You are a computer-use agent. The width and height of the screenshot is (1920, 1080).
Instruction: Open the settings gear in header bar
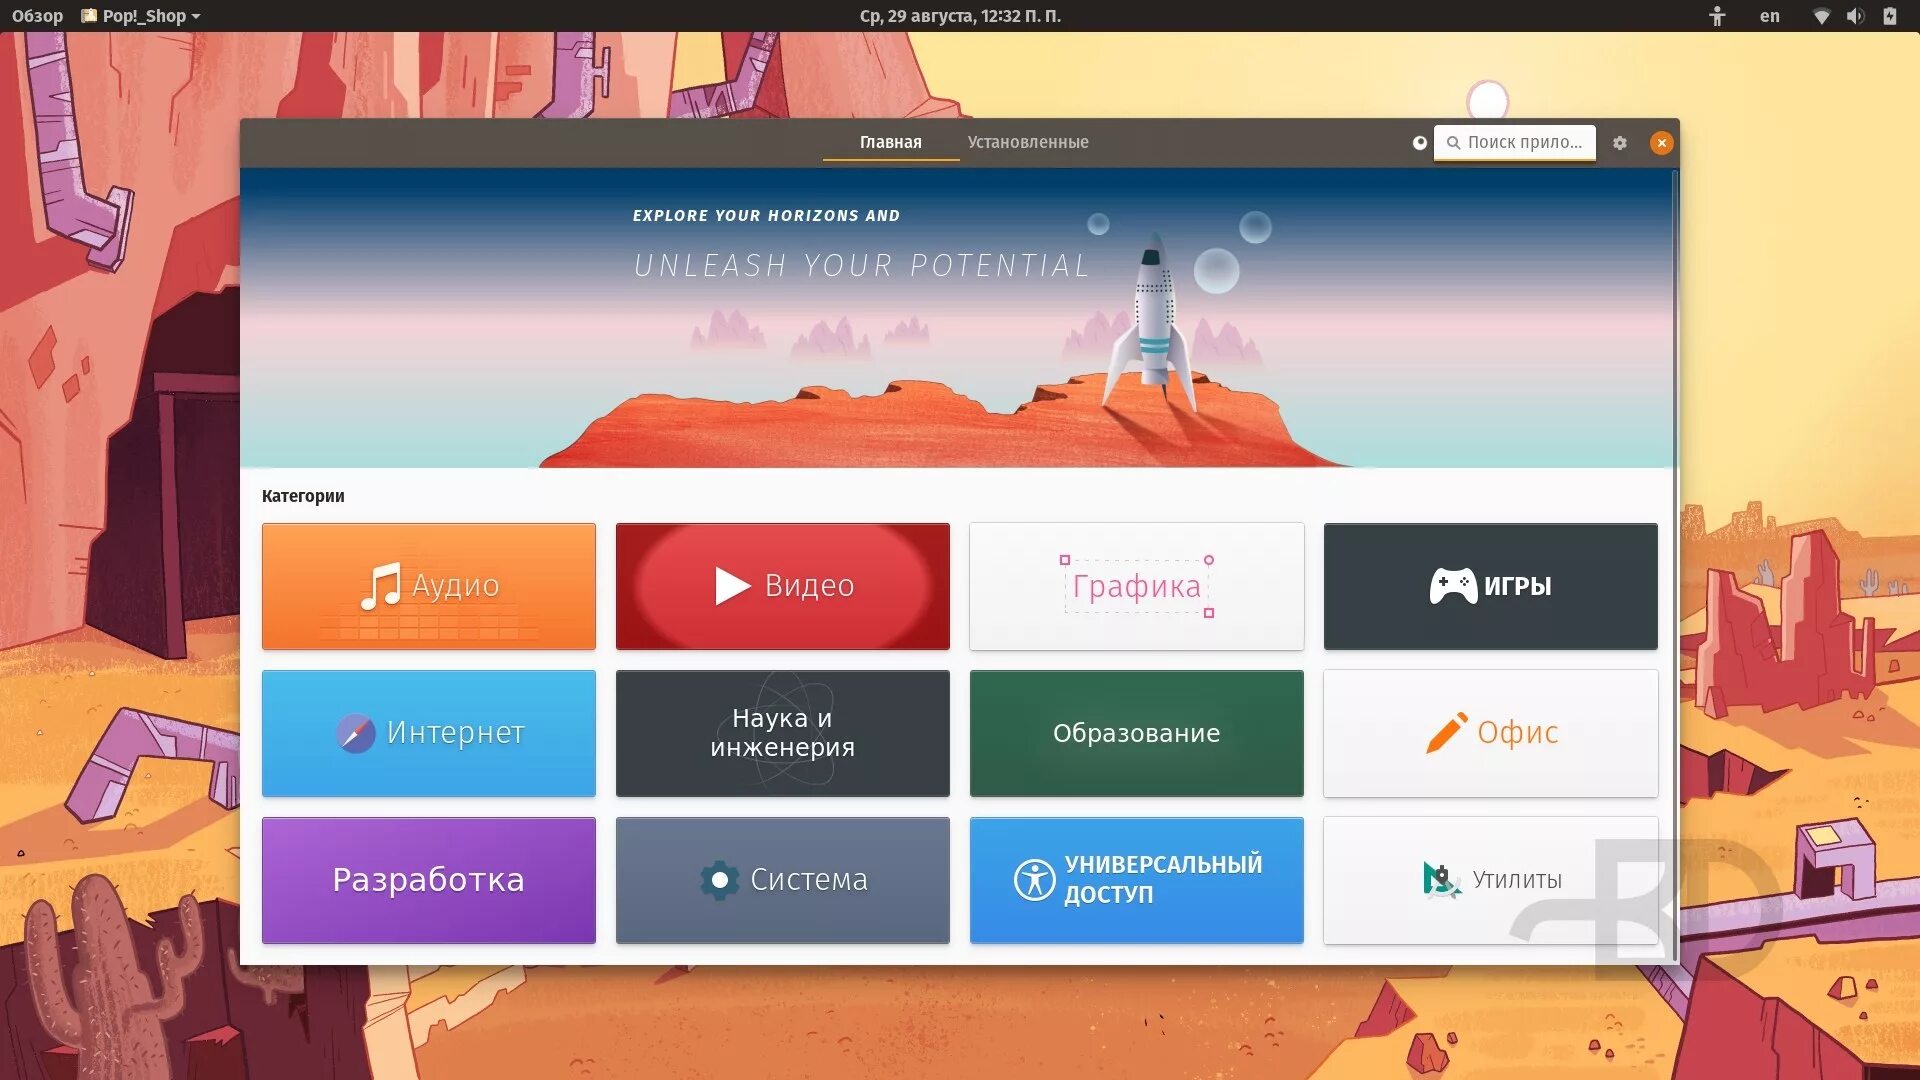1619,143
